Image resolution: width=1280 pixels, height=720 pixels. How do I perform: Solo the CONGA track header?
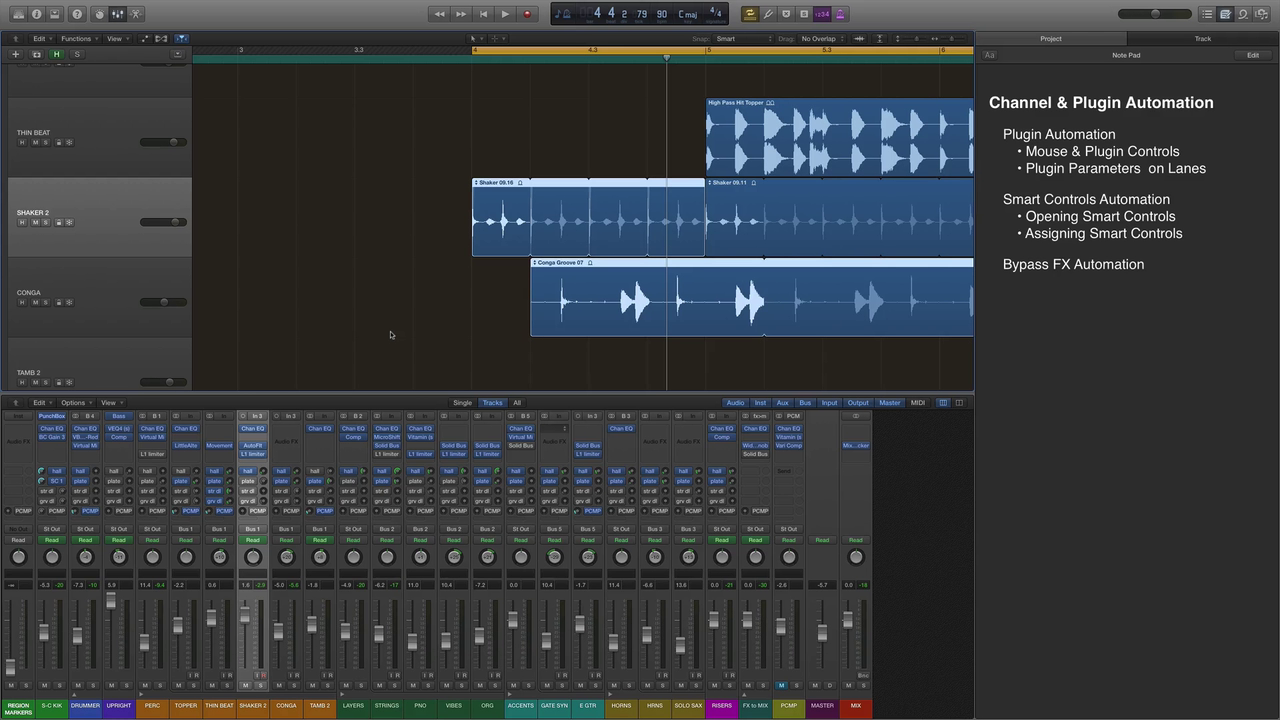45,302
